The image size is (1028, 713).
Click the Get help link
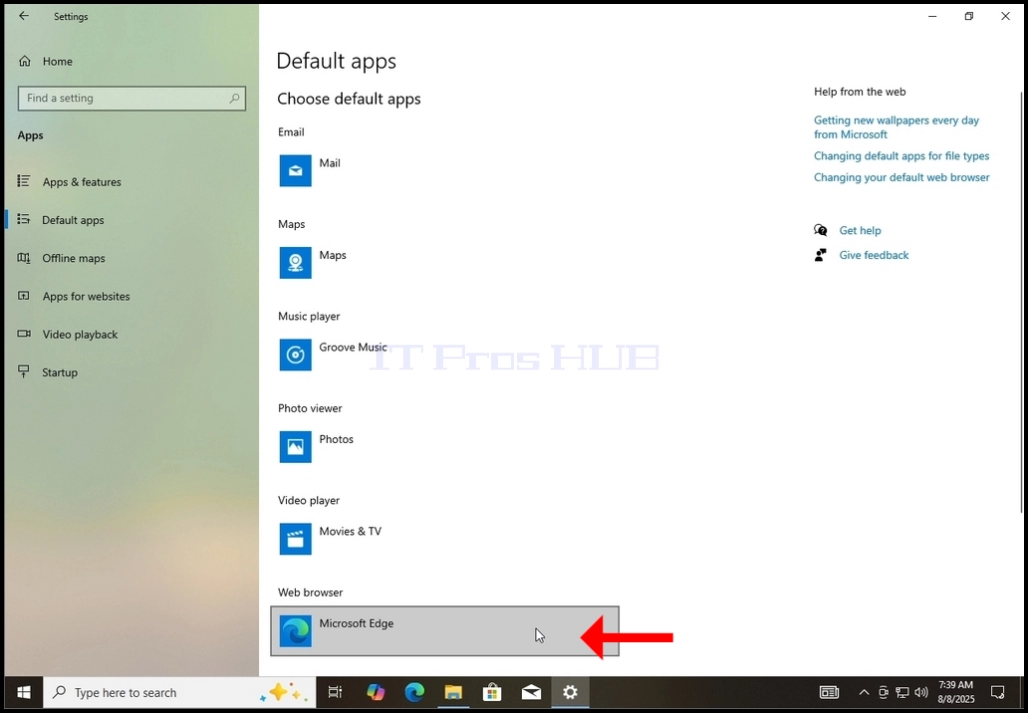pyautogui.click(x=860, y=230)
